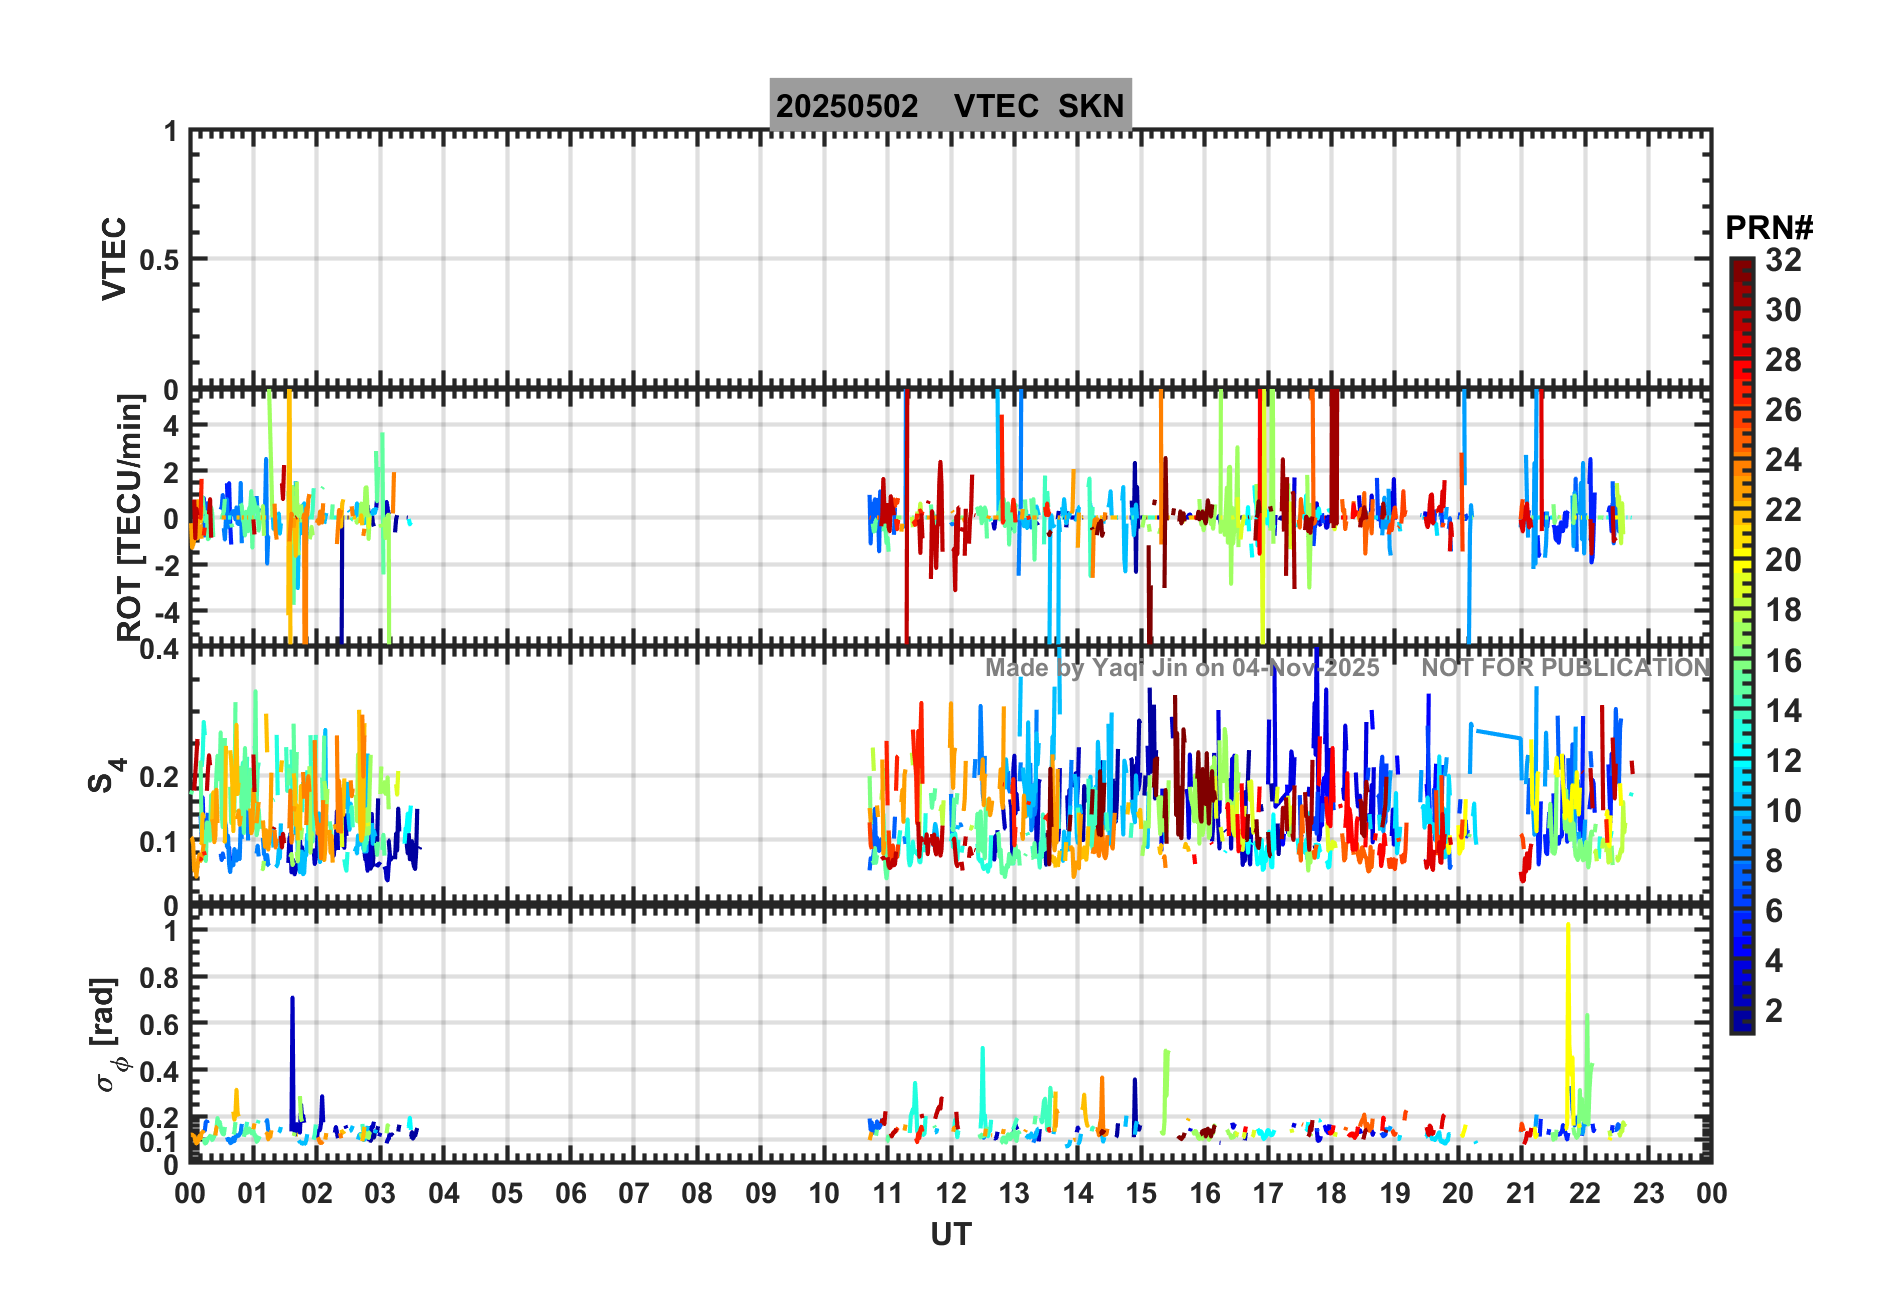Screen dimensions: 1902x1292
Task: Click x-axis tick label 11
Action: [888, 1194]
